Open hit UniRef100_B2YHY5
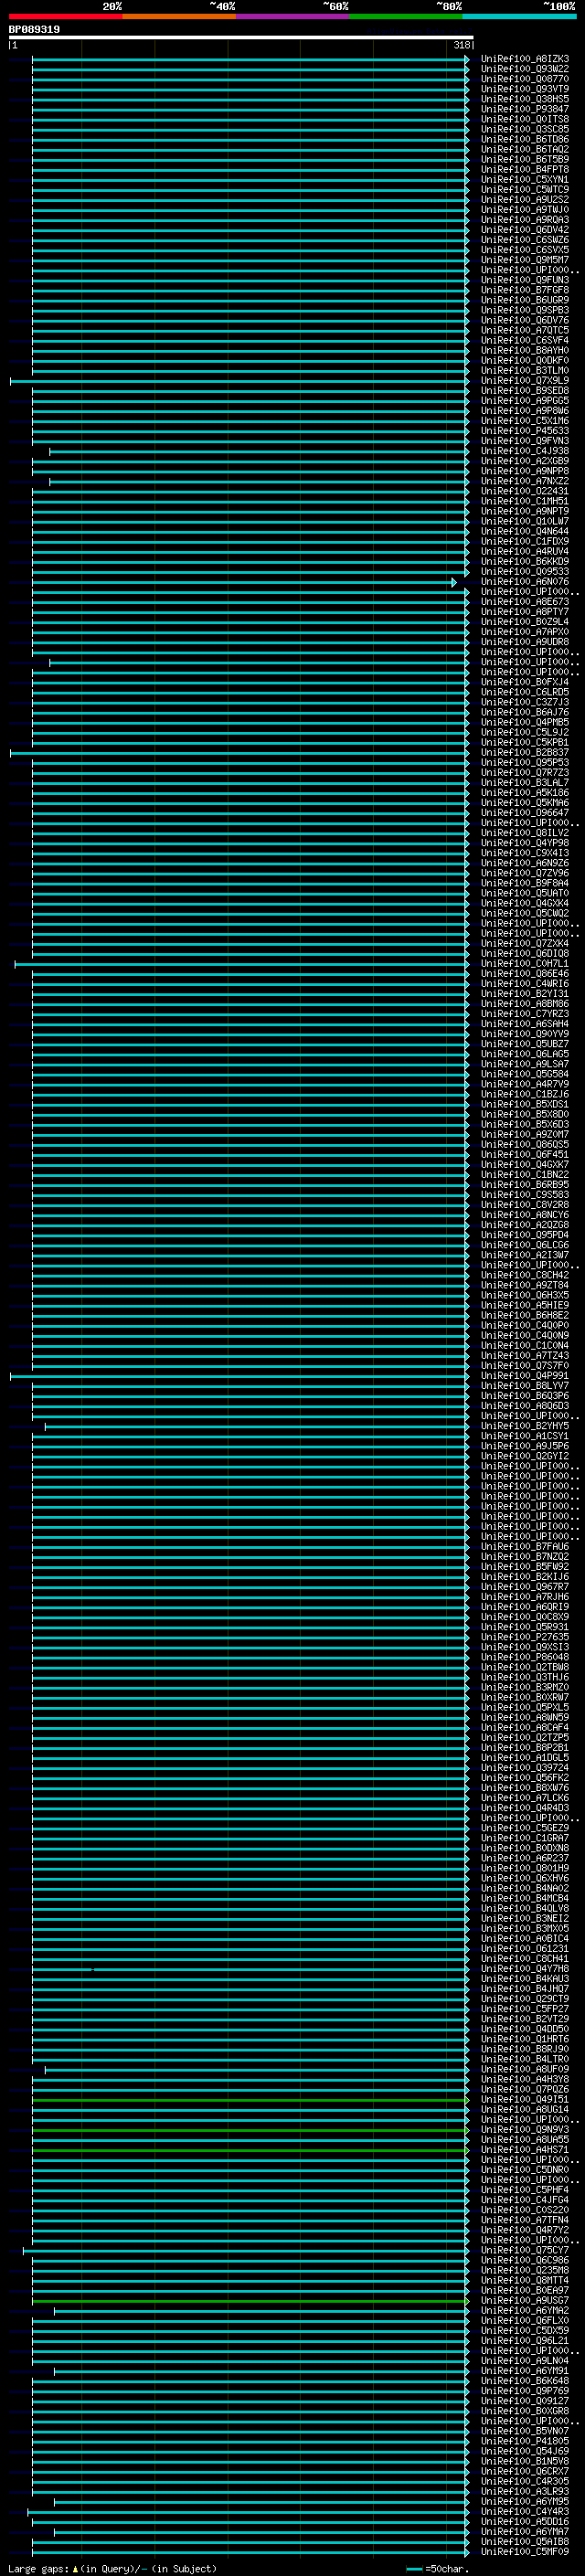Screen dimensions: 585x2576 point(525,1426)
